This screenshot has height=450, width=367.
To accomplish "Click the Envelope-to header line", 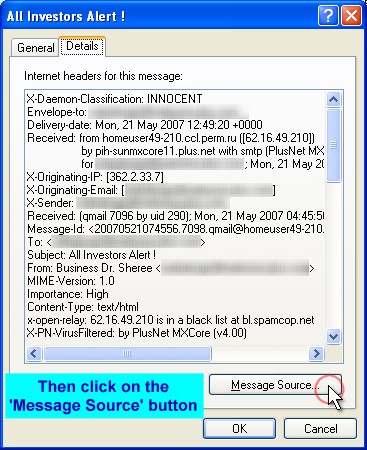I will tap(138, 112).
